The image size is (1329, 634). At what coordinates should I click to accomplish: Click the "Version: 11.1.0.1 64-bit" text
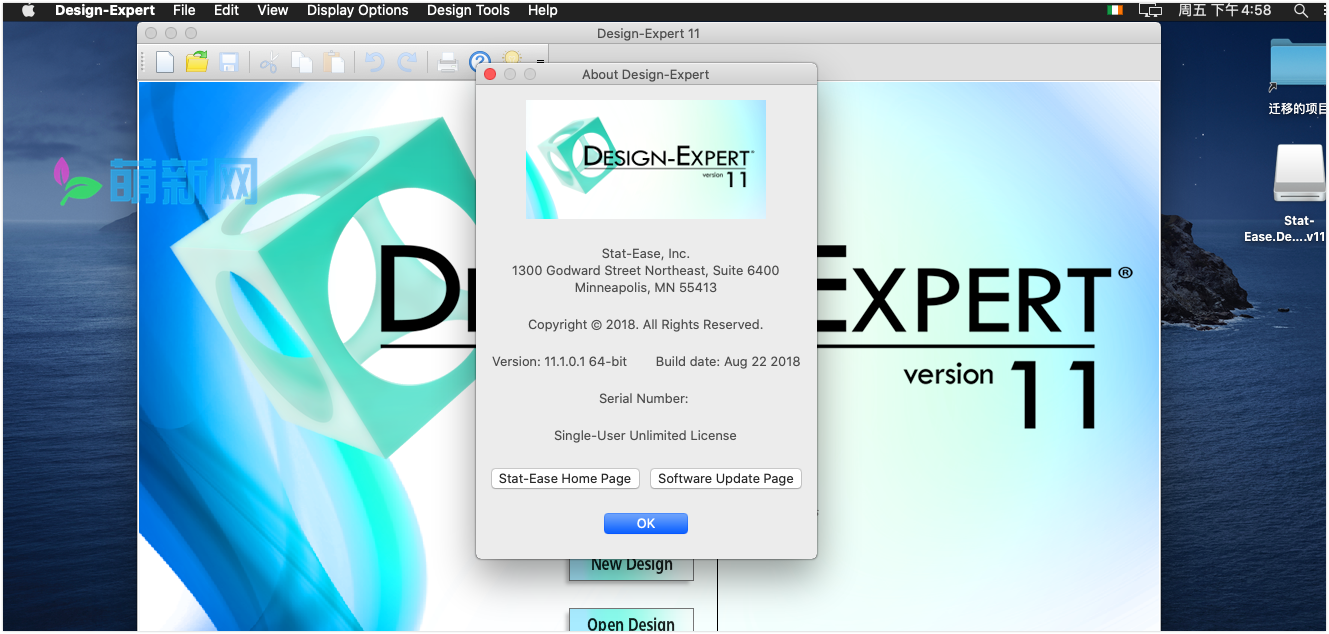click(560, 361)
